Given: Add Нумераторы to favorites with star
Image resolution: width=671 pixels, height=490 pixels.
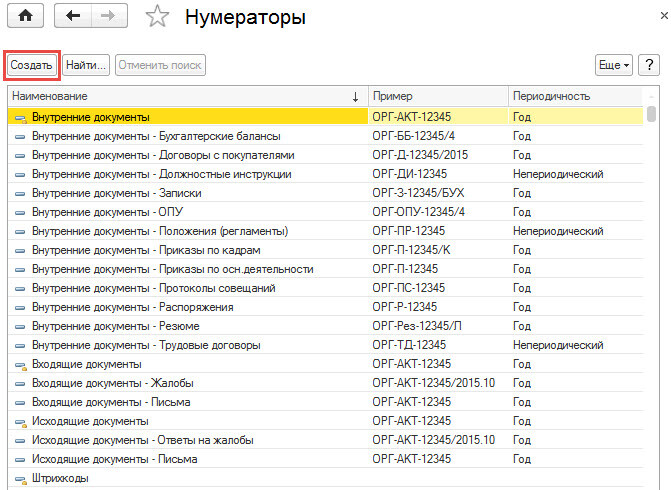Looking at the screenshot, I should (157, 17).
